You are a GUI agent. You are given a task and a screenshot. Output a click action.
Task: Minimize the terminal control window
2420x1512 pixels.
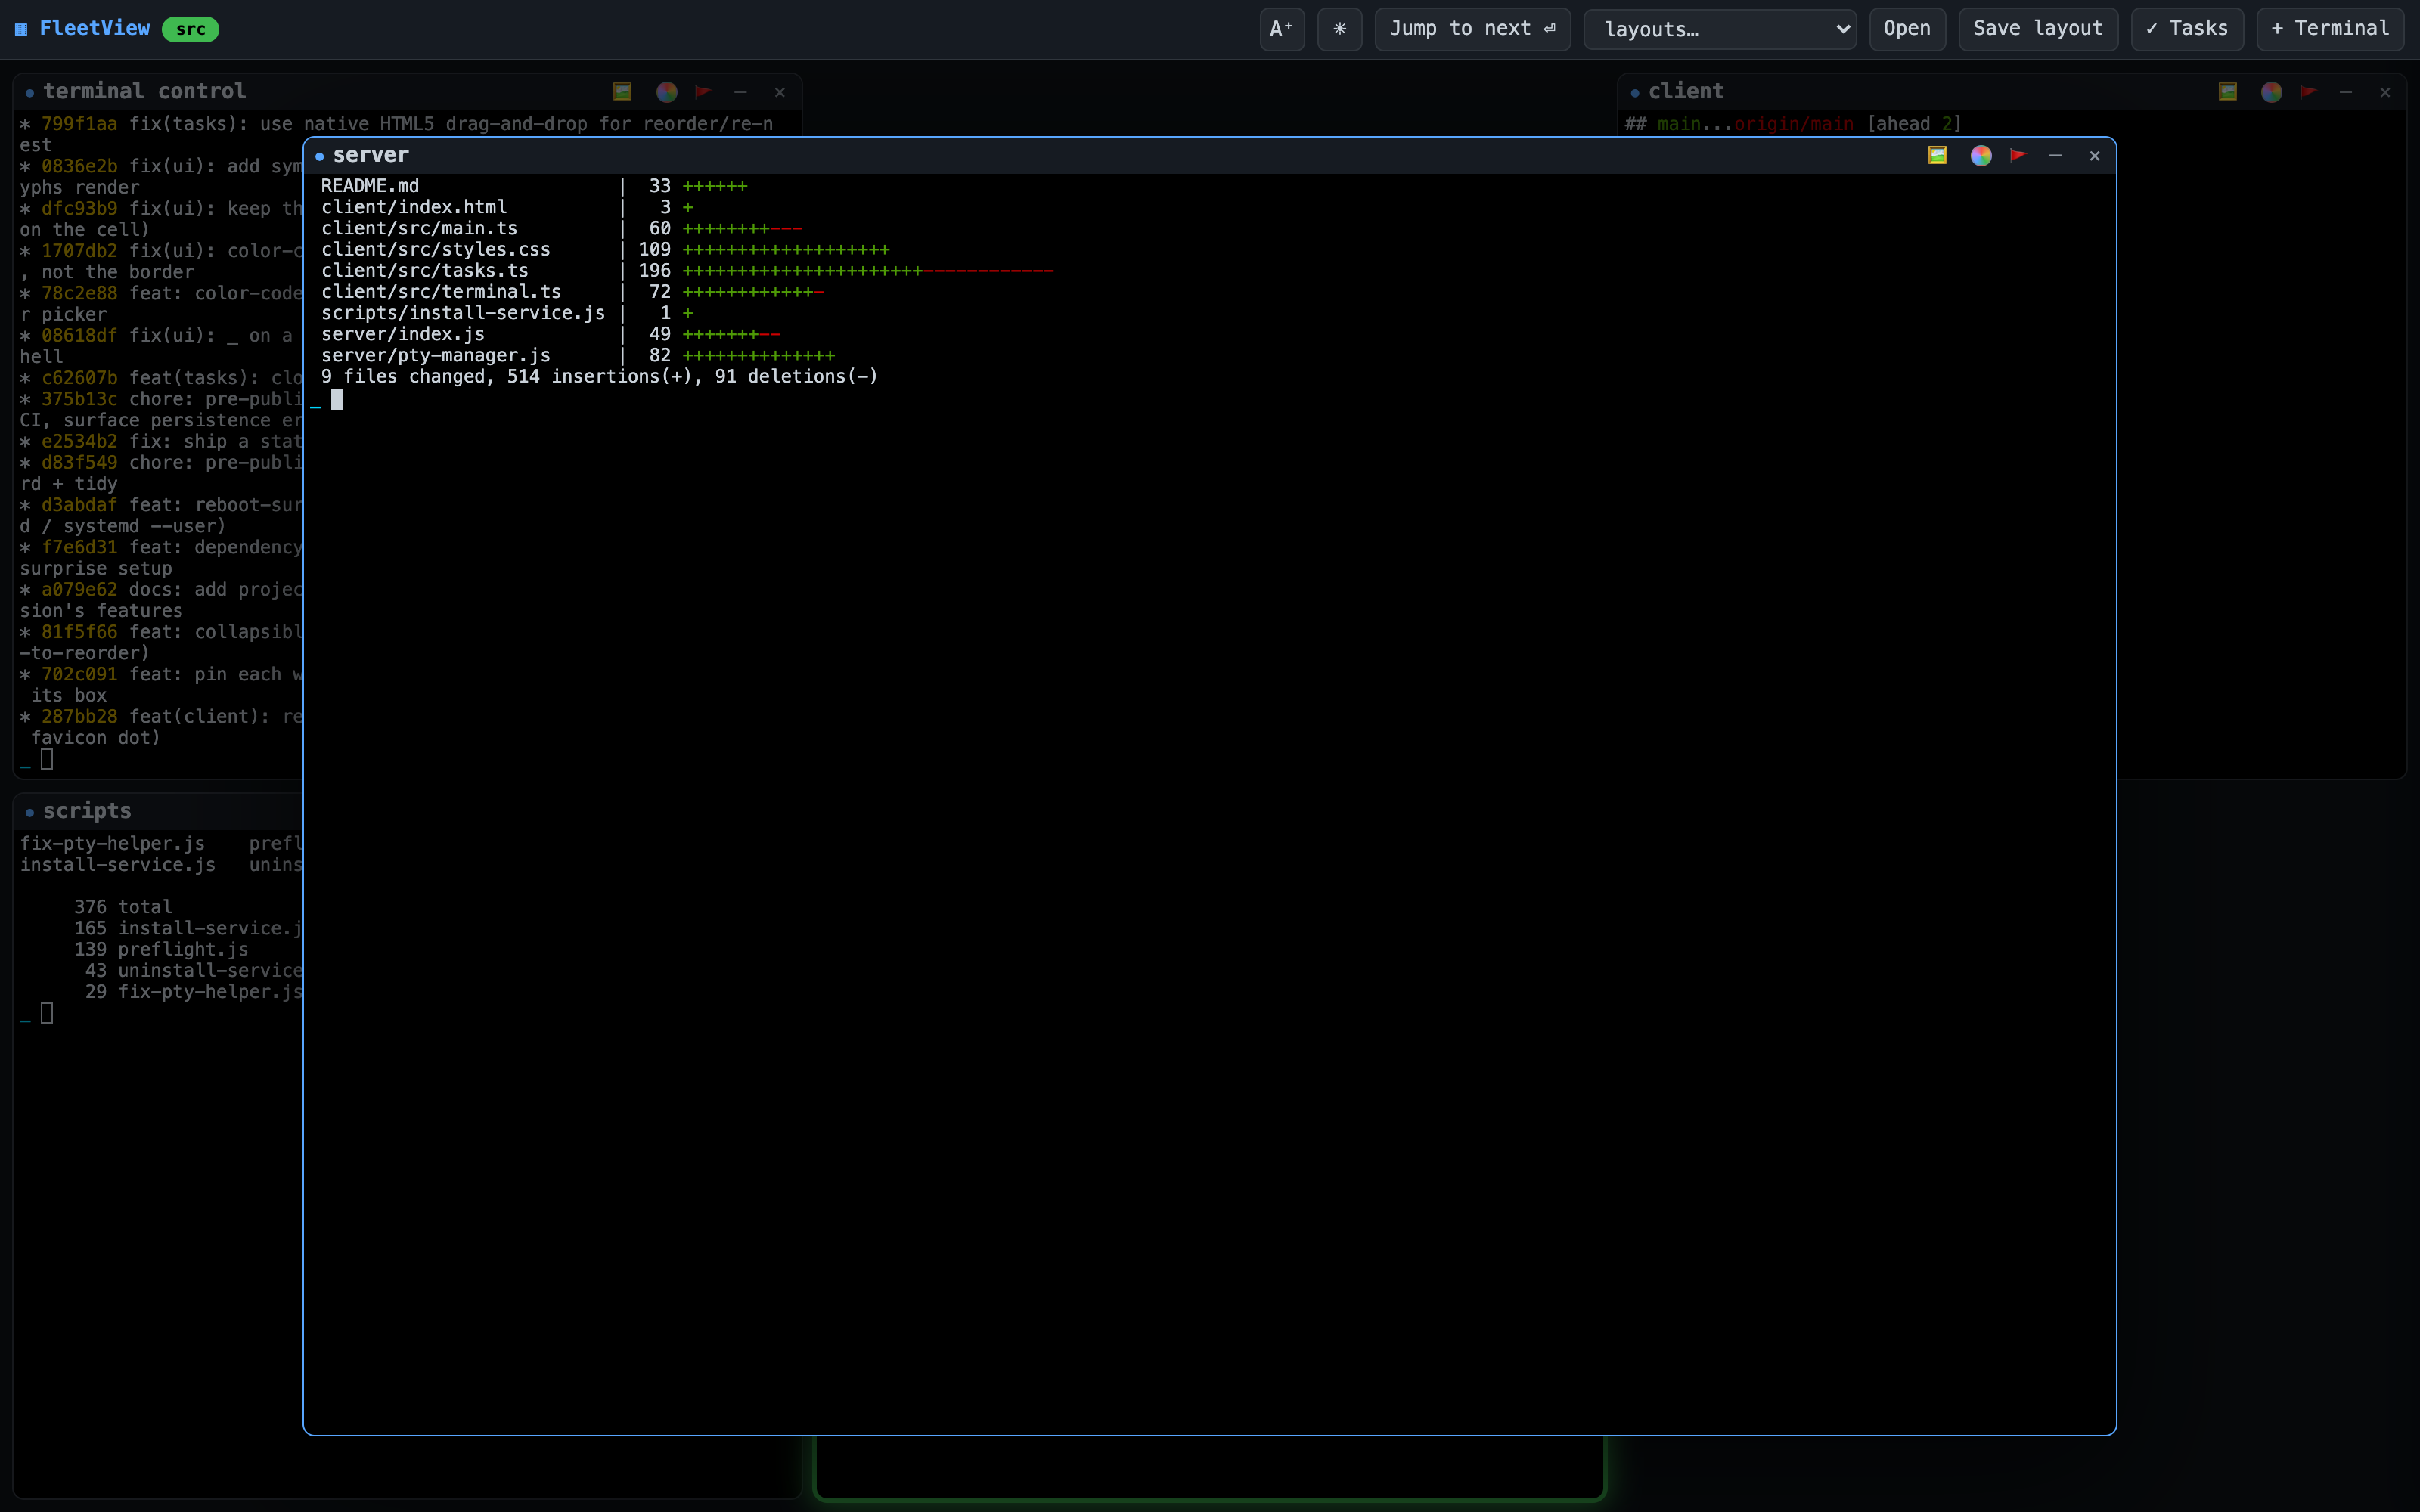740,92
